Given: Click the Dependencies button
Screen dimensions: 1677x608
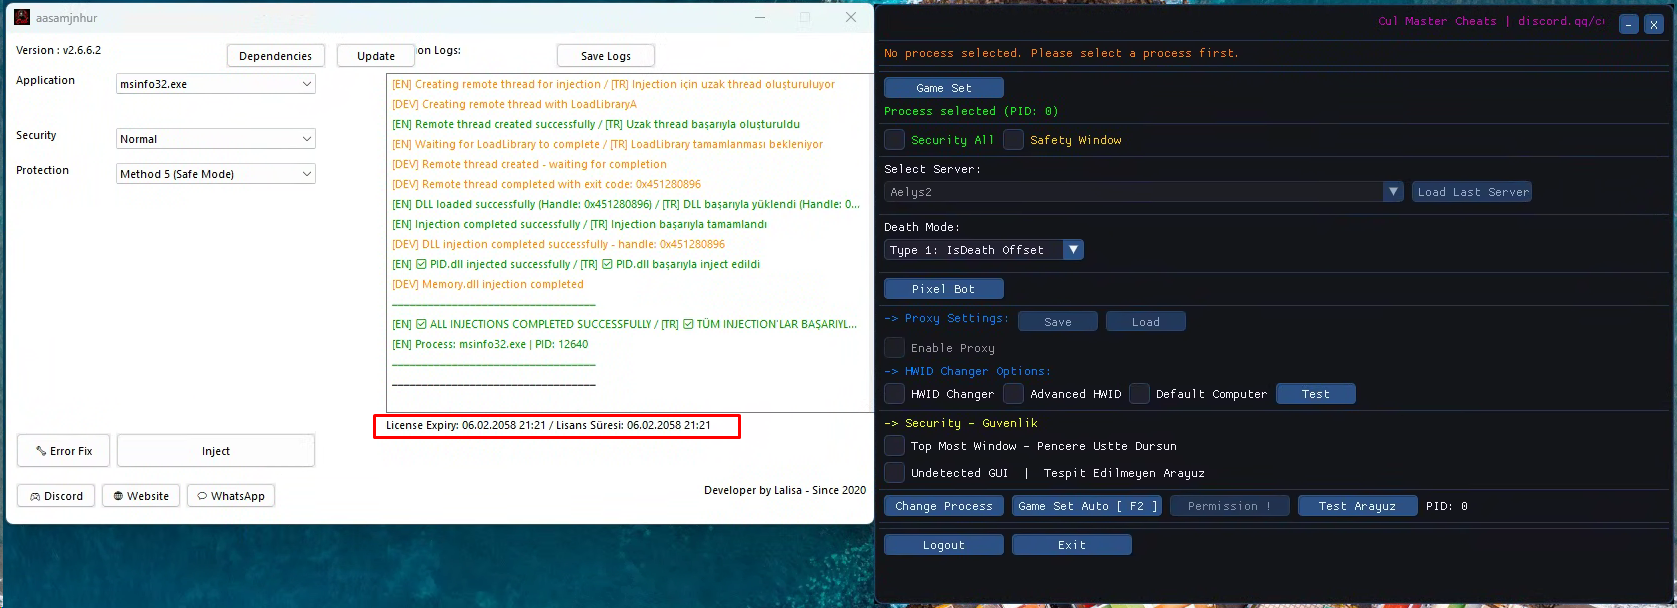Looking at the screenshot, I should 276,56.
